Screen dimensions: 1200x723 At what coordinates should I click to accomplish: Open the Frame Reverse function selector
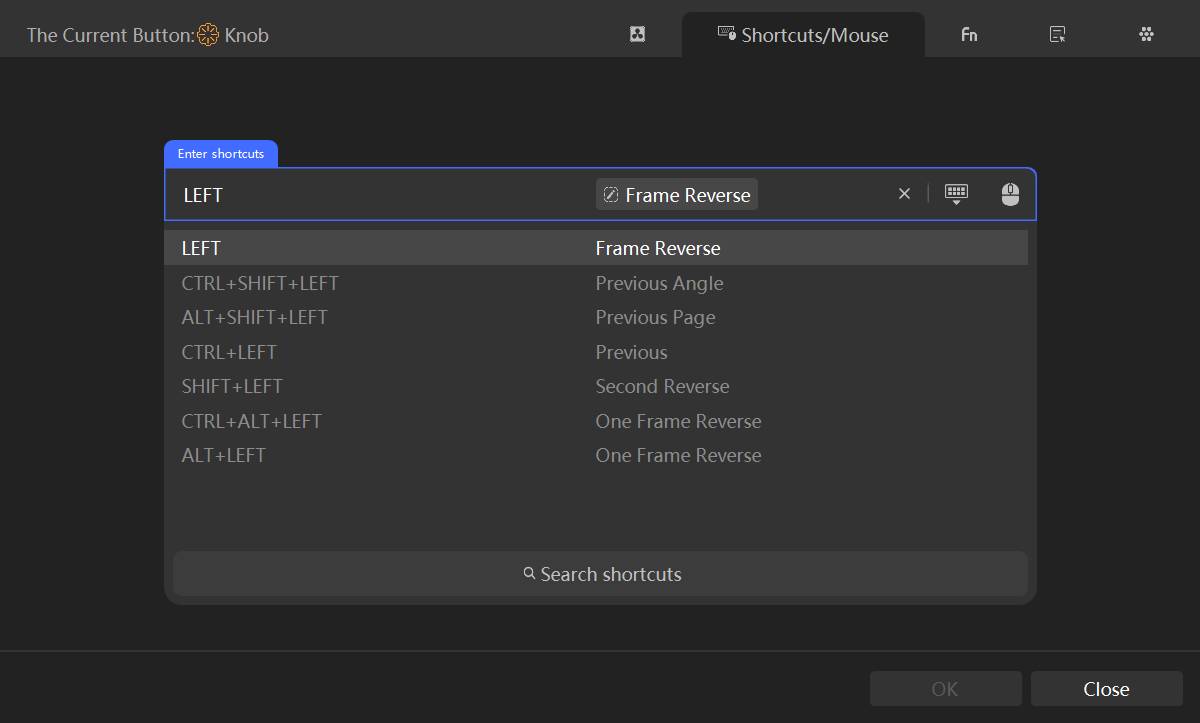point(676,194)
